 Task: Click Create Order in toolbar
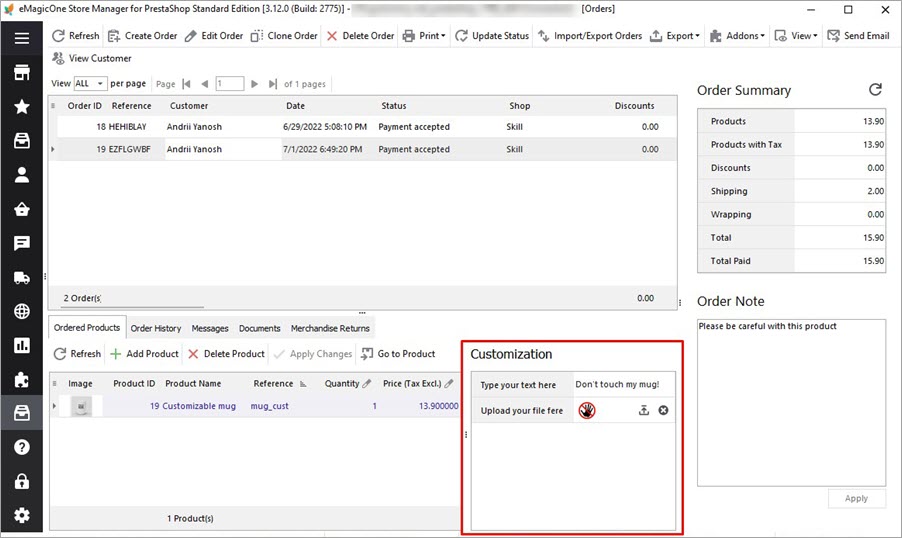143,36
